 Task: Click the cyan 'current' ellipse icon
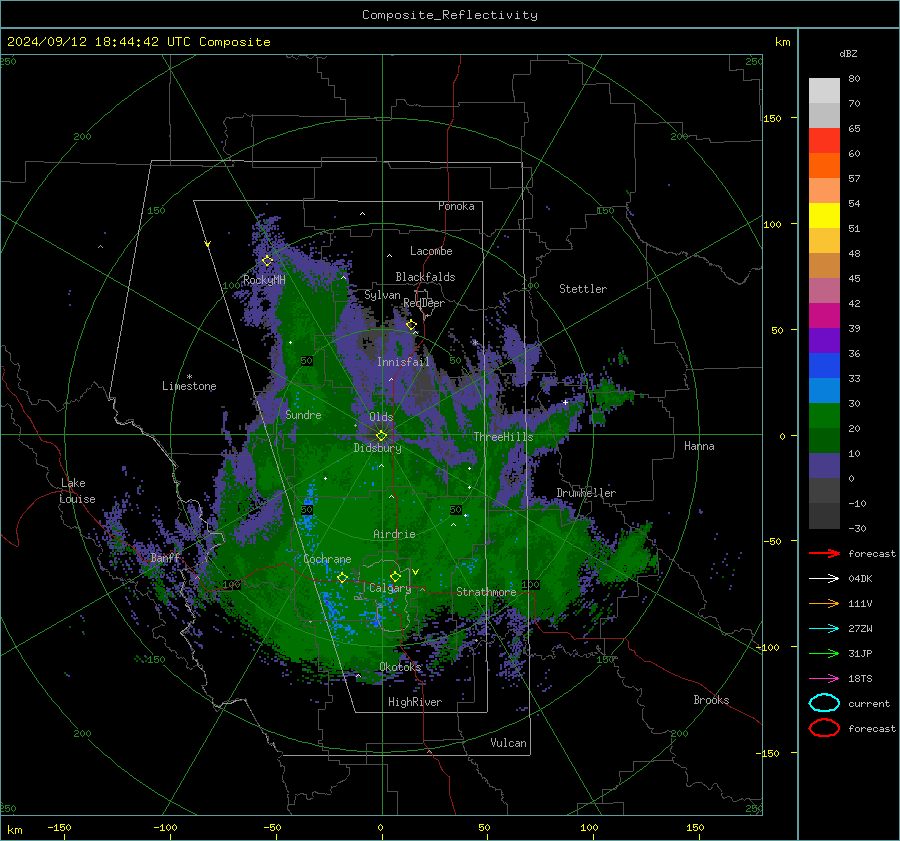(x=824, y=703)
